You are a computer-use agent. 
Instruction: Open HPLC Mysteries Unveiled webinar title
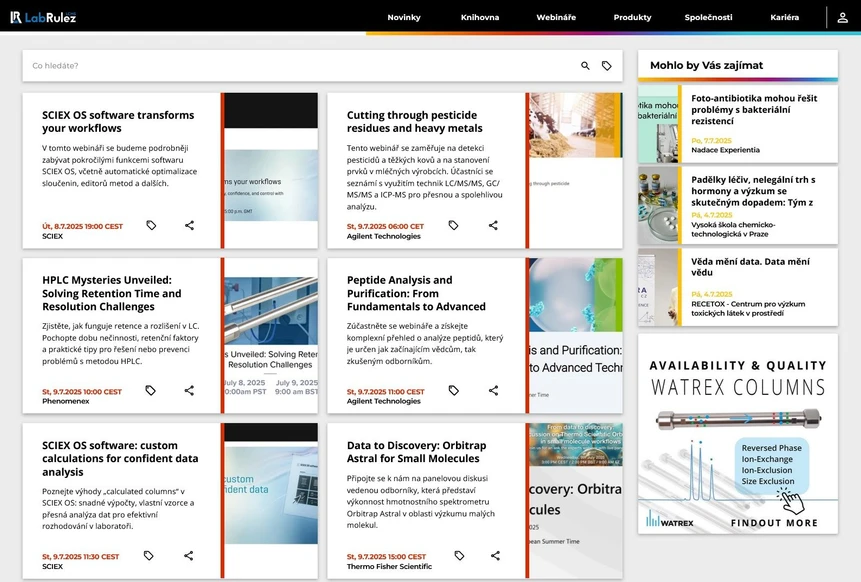coord(112,293)
